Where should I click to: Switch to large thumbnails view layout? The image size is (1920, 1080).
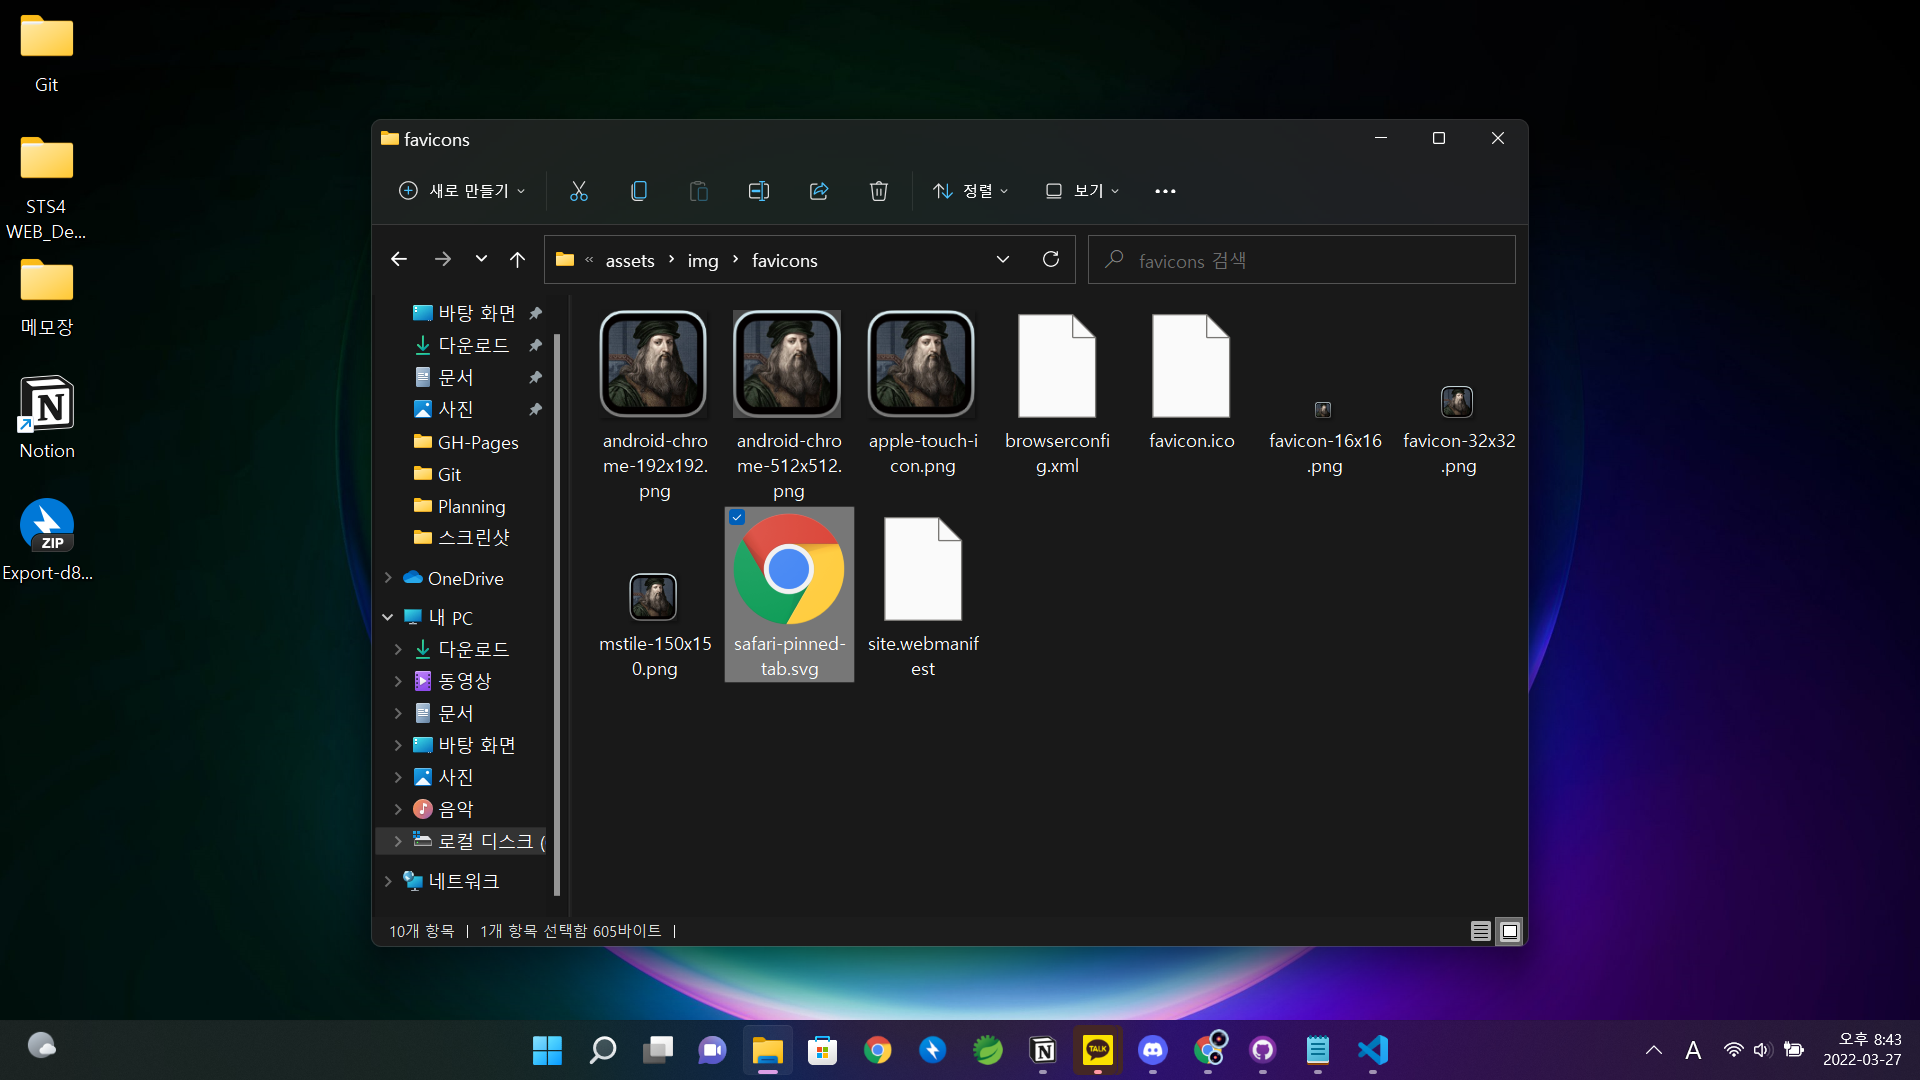[1509, 931]
